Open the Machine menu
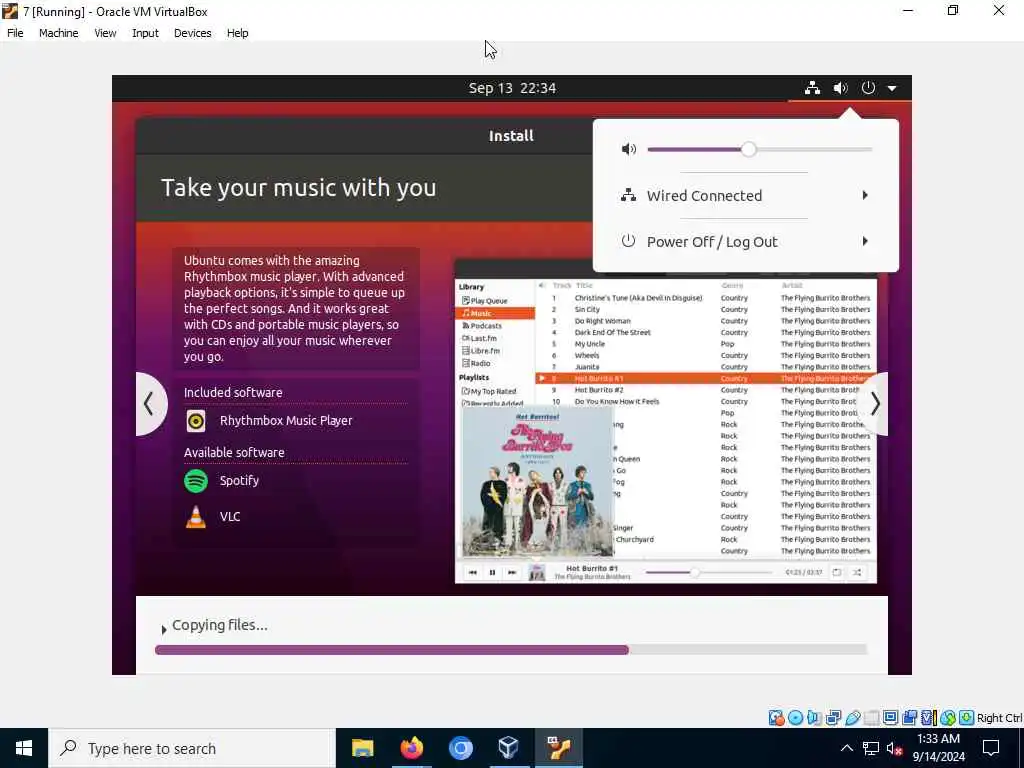This screenshot has height=768, width=1024. [58, 33]
